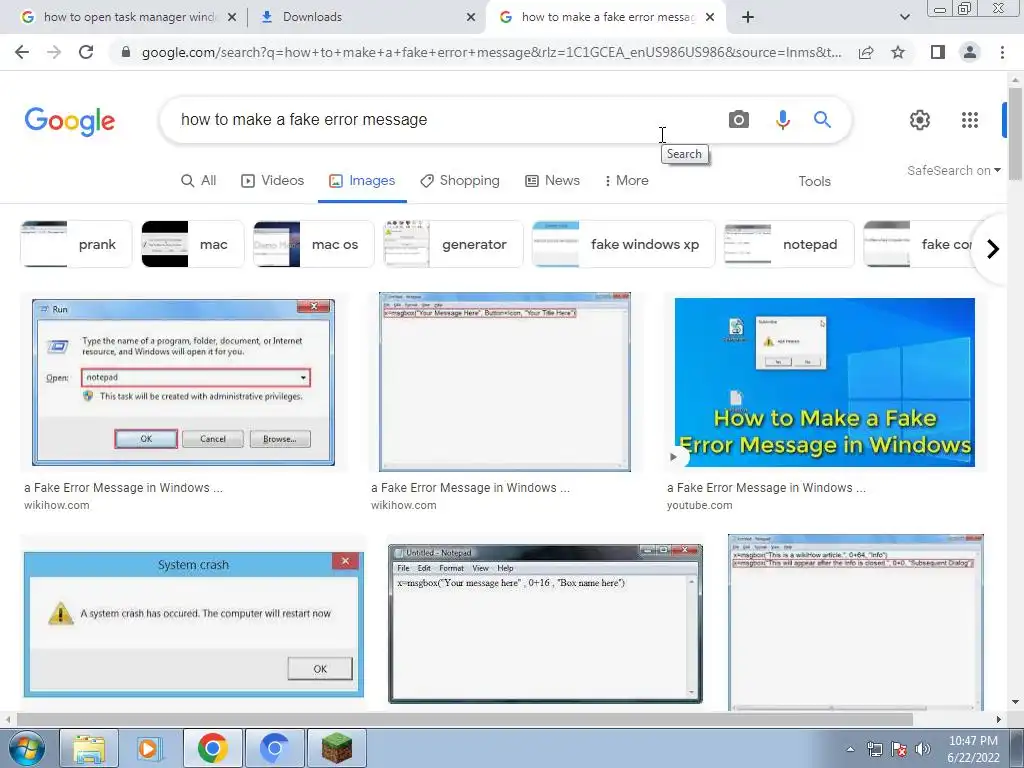Switch to the News results tab
Screen dimensions: 1024x768
point(552,181)
